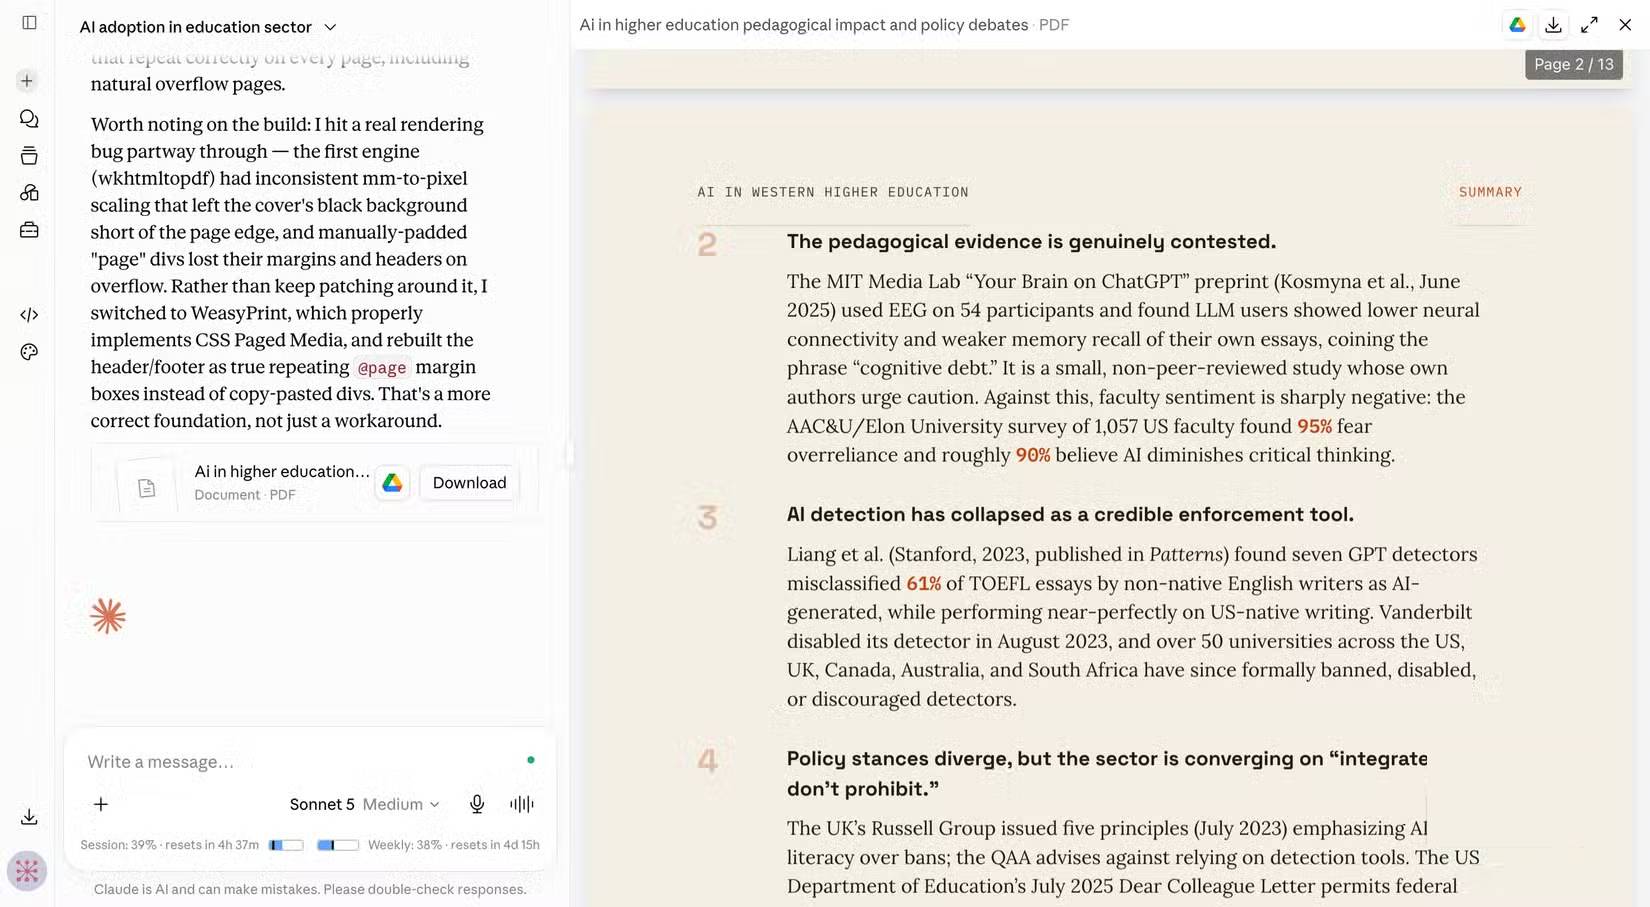
Task: Save file card PDF to Google Drive
Action: 392,483
